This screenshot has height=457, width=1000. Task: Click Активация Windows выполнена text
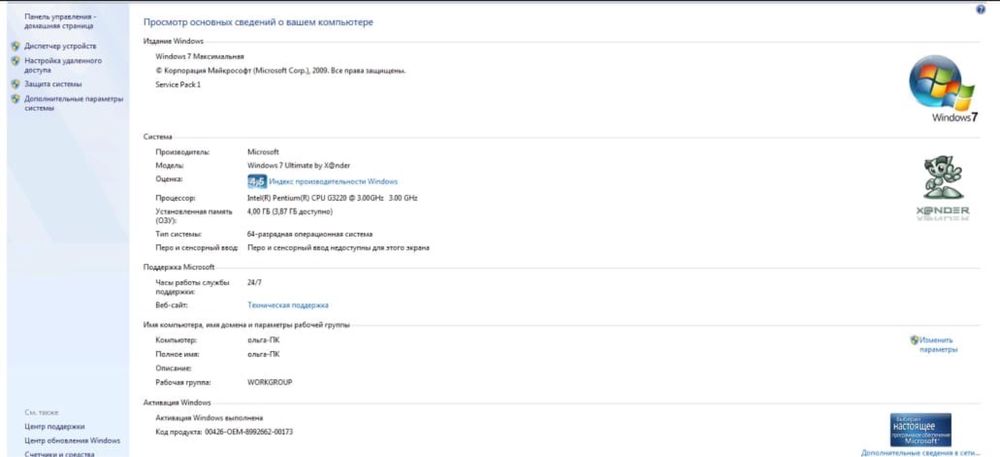[209, 418]
